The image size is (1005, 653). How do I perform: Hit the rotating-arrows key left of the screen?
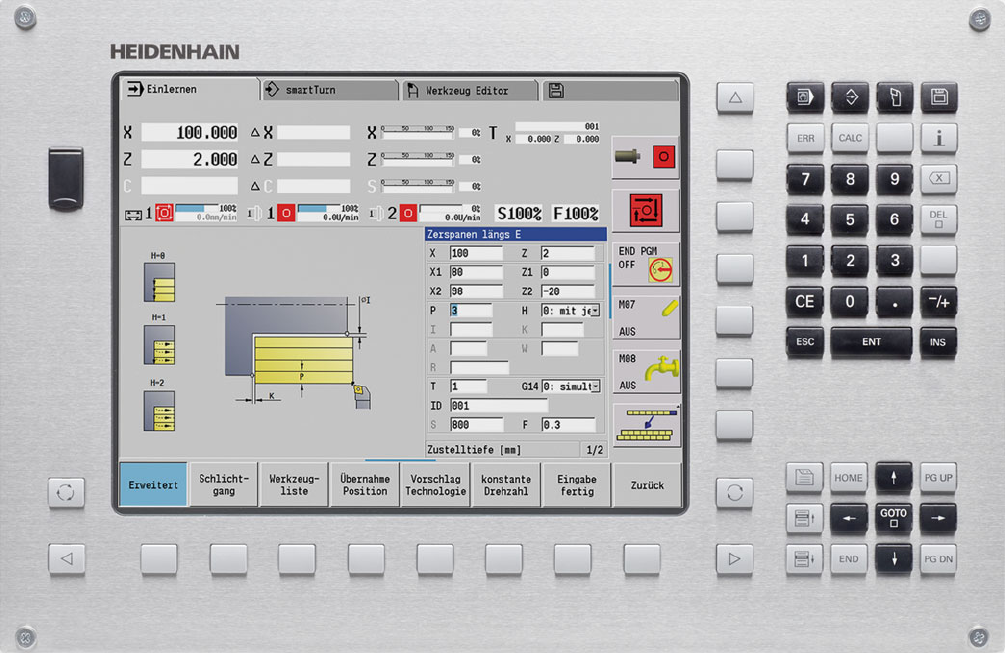point(66,492)
